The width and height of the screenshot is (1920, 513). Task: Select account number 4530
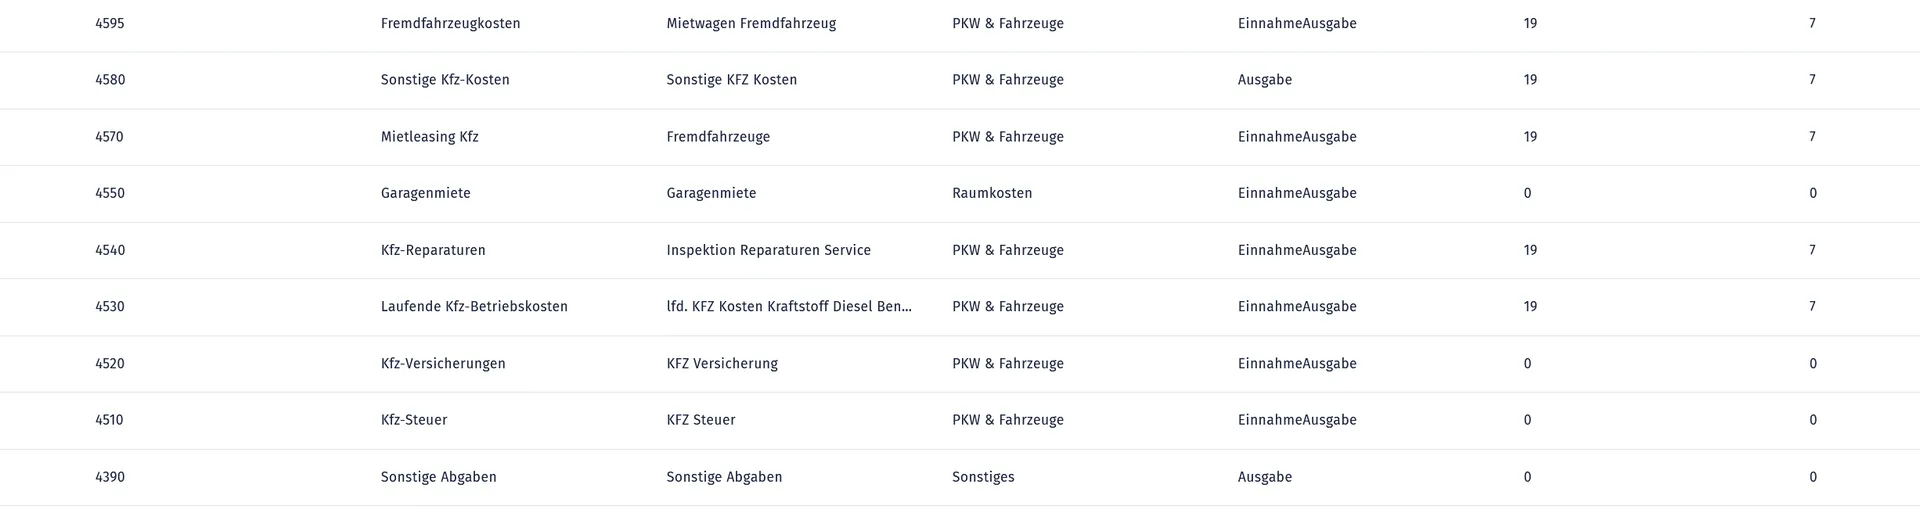coord(110,307)
